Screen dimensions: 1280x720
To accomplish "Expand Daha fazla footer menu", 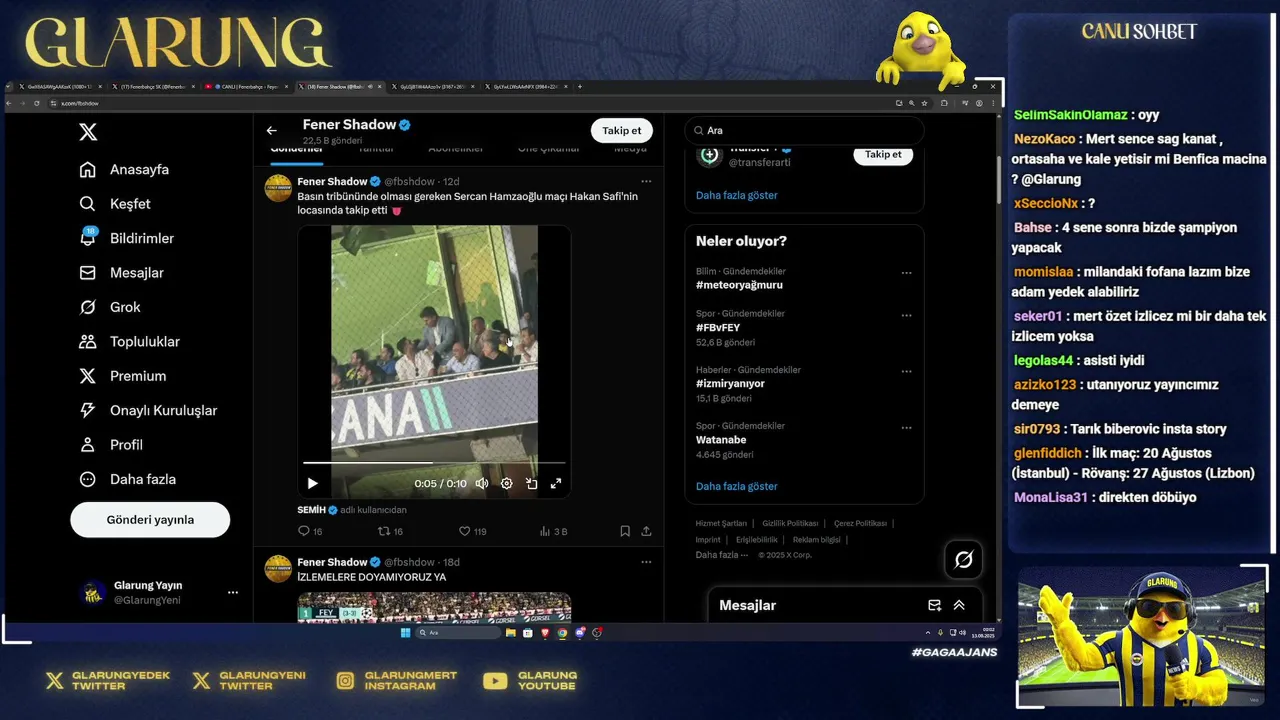I will (x=721, y=555).
